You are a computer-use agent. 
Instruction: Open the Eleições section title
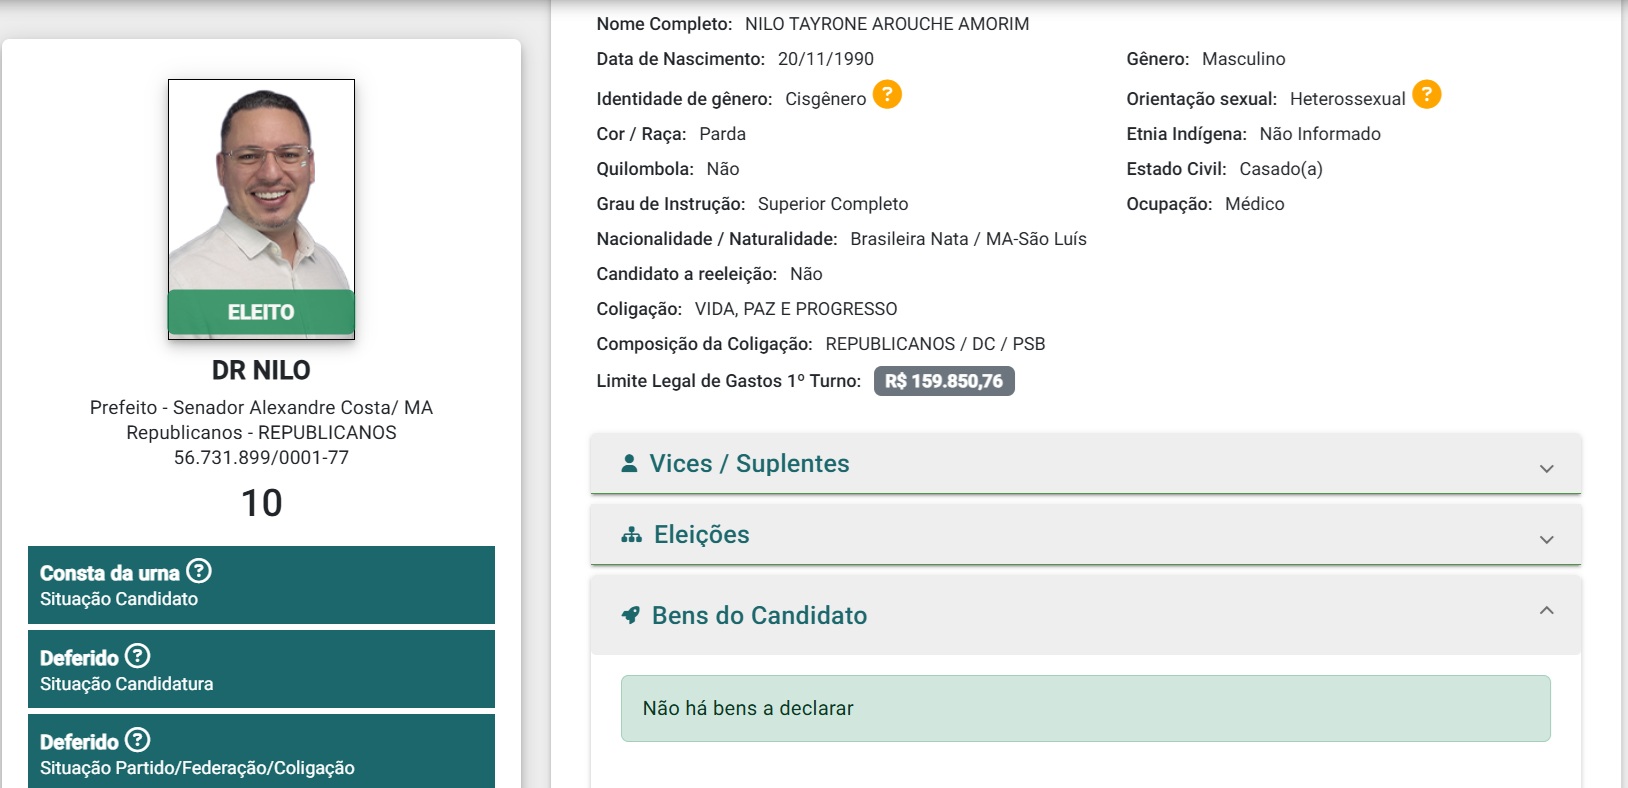point(701,535)
